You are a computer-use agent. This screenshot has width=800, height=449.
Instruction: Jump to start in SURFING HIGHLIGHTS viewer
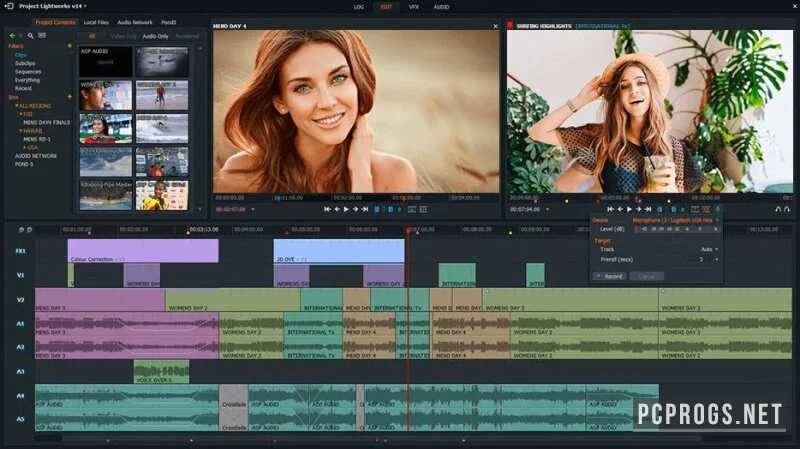[x=610, y=209]
